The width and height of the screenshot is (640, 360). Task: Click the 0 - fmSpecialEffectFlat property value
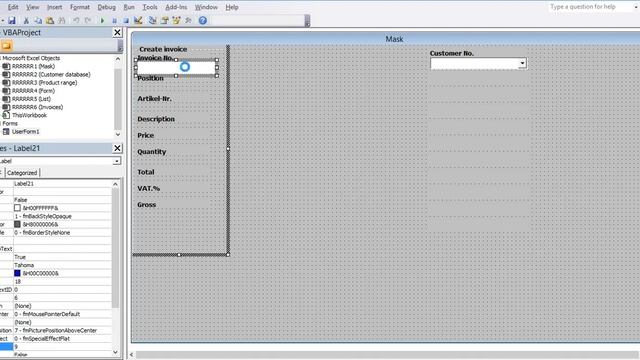tap(62, 339)
